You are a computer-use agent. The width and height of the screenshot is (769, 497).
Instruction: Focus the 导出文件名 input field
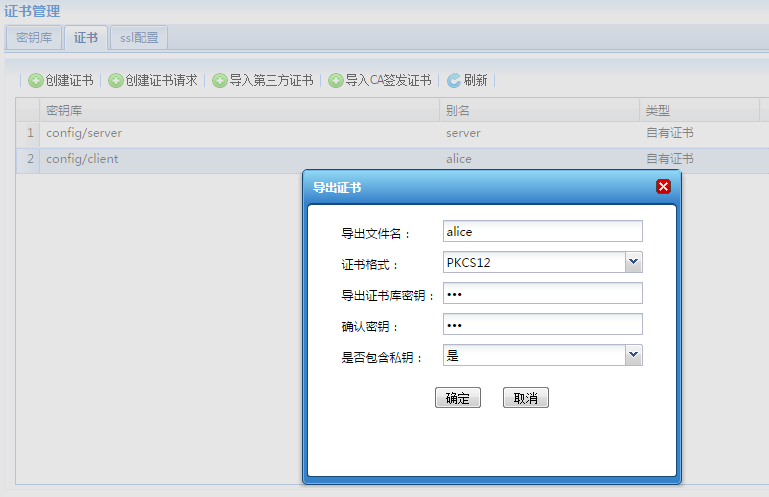click(543, 231)
